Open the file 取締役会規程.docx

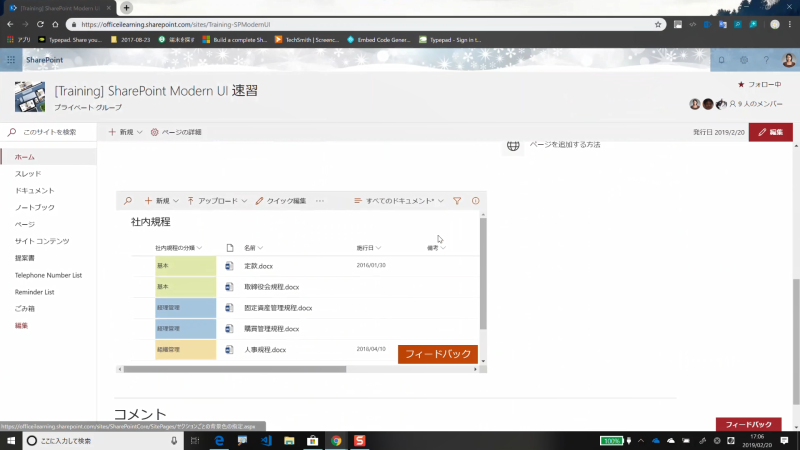pos(271,287)
